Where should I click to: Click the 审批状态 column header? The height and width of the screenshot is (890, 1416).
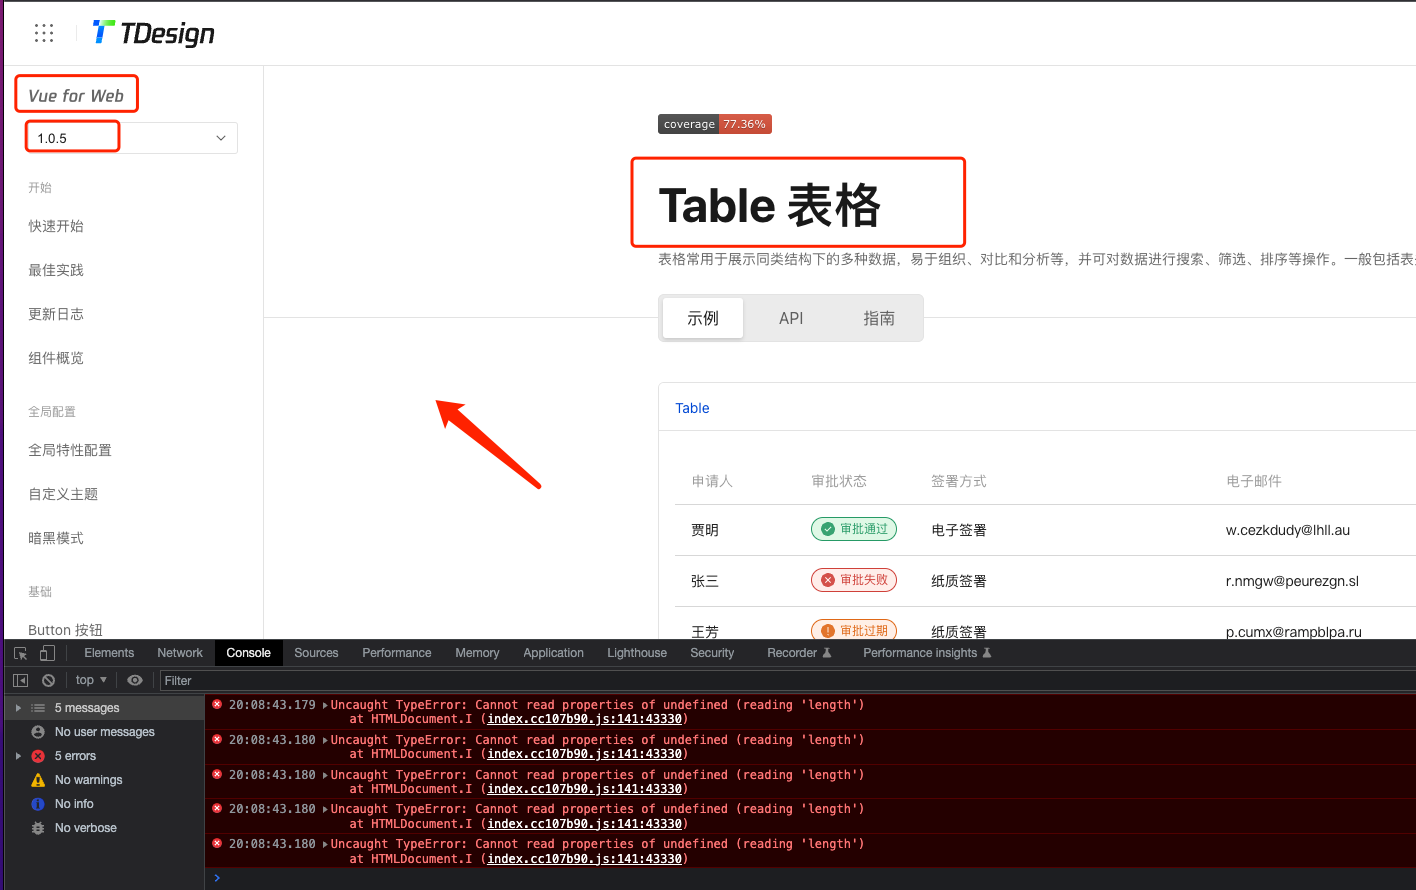click(x=839, y=481)
